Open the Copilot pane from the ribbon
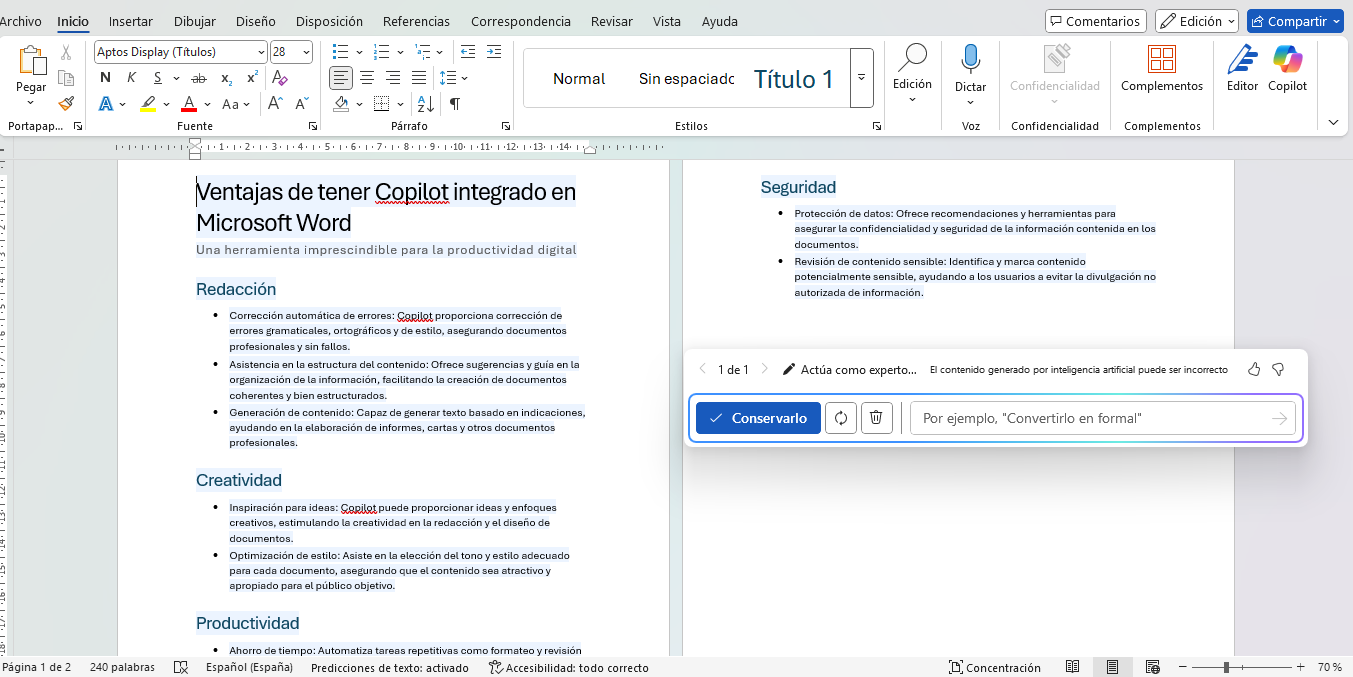Screen dimensions: 1353x677 point(1287,69)
